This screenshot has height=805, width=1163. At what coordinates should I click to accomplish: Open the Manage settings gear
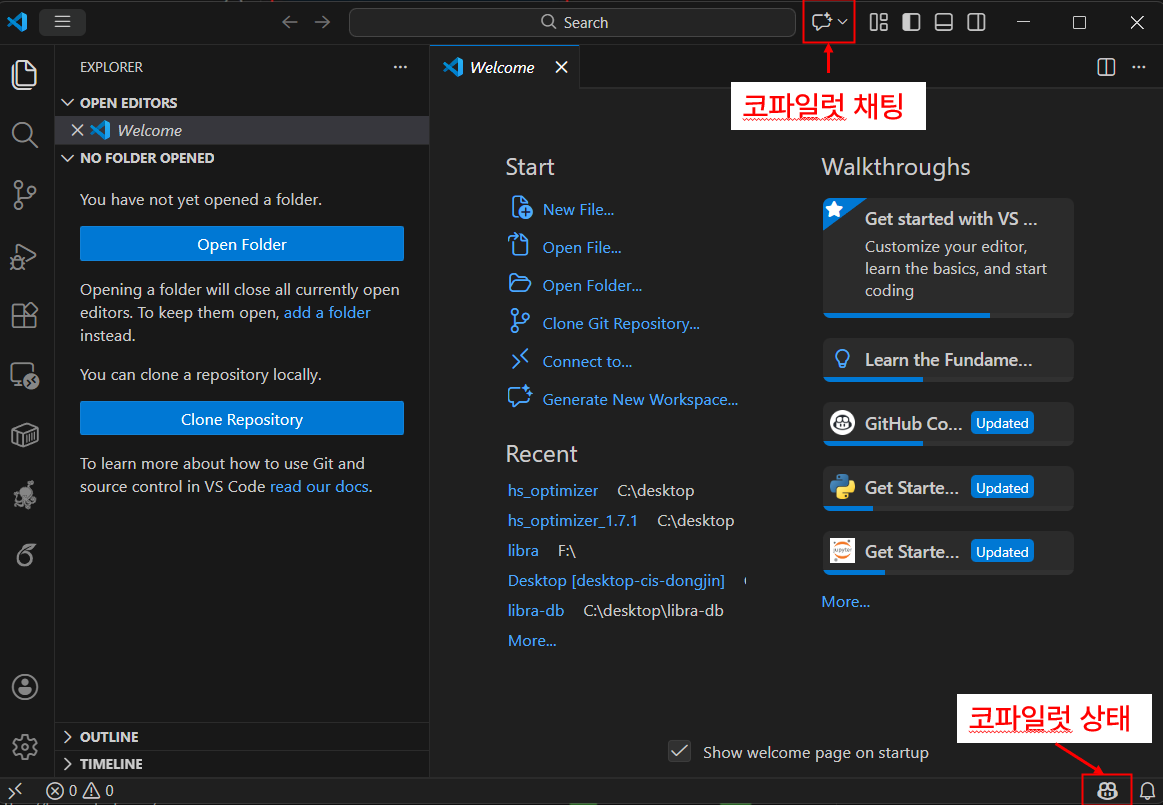[x=25, y=747]
